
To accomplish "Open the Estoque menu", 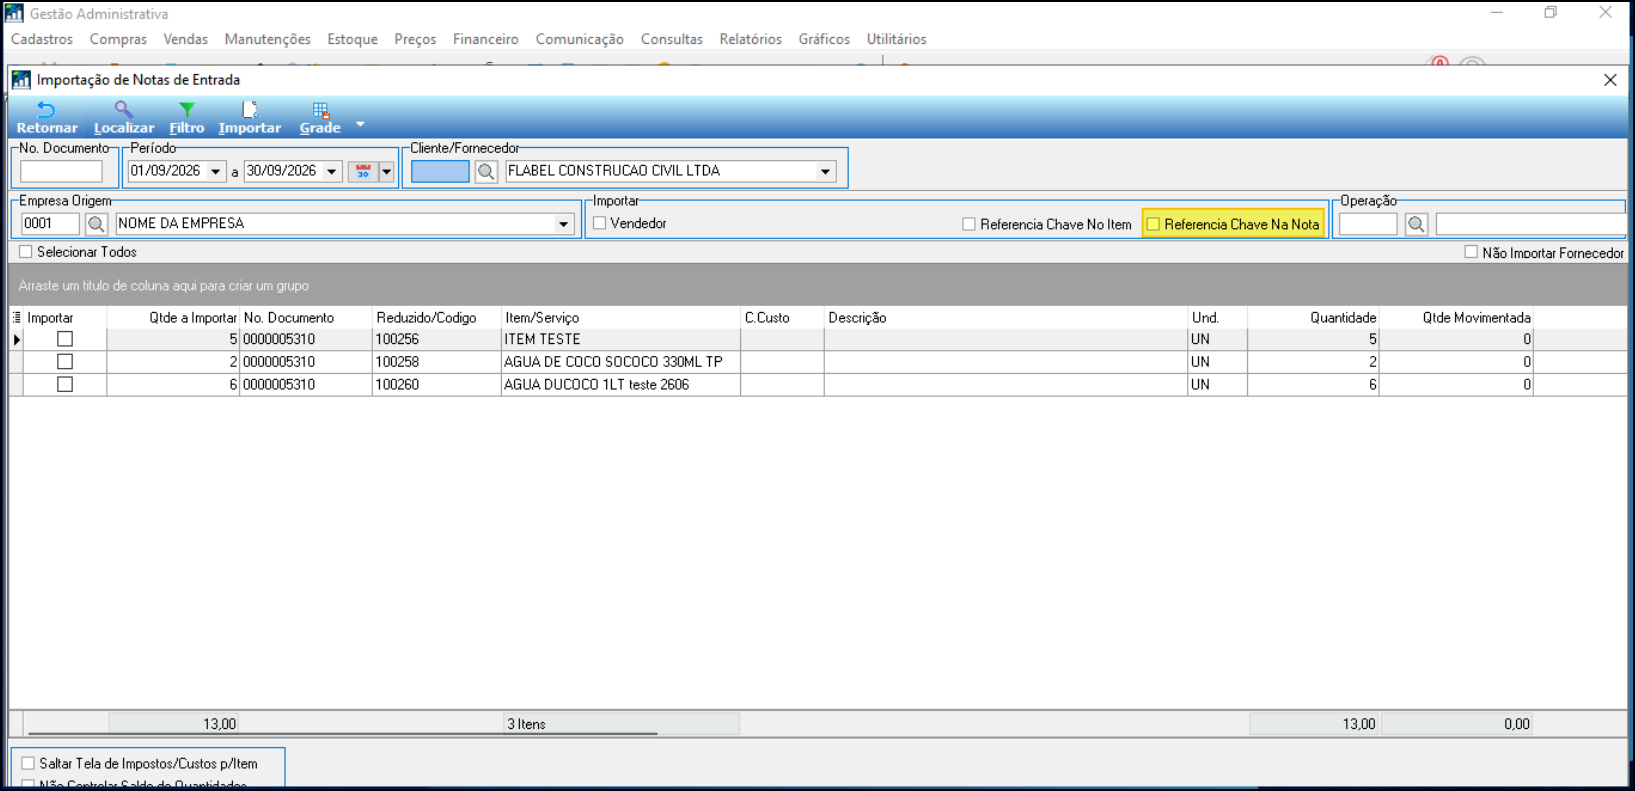I will [x=352, y=39].
